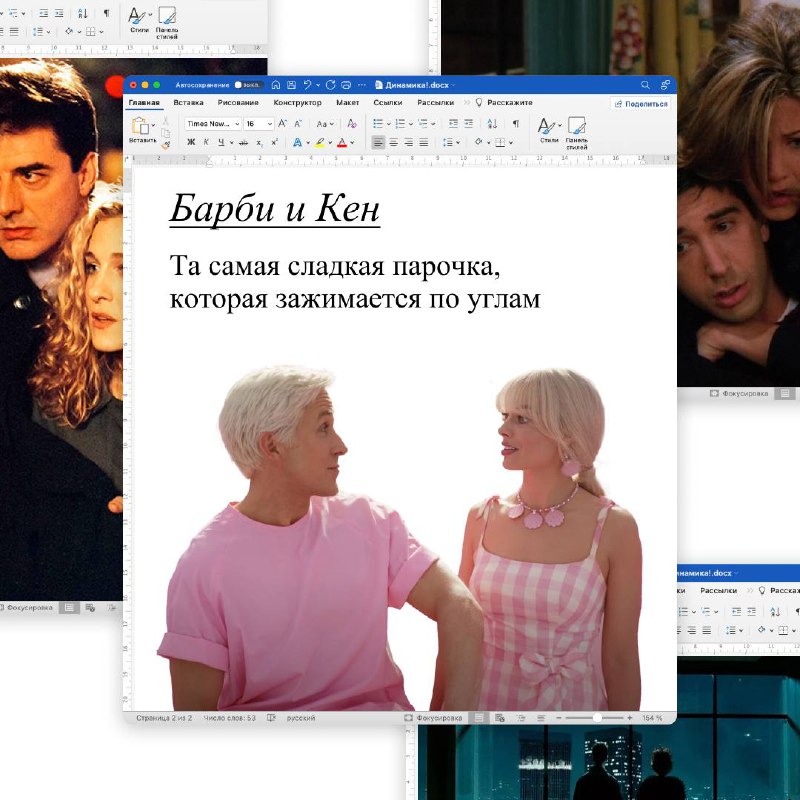Adjust the zoom slider in the status bar

point(597,718)
